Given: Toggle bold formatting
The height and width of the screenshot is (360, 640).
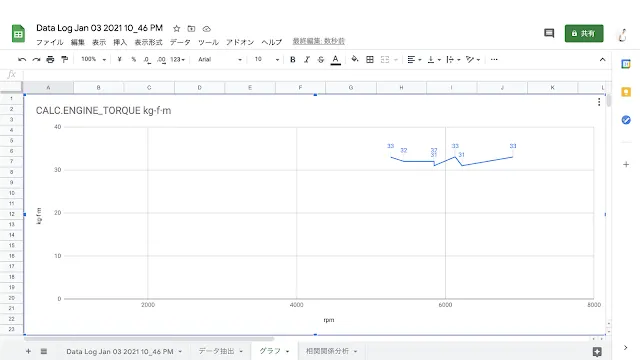Looking at the screenshot, I should click(x=293, y=60).
